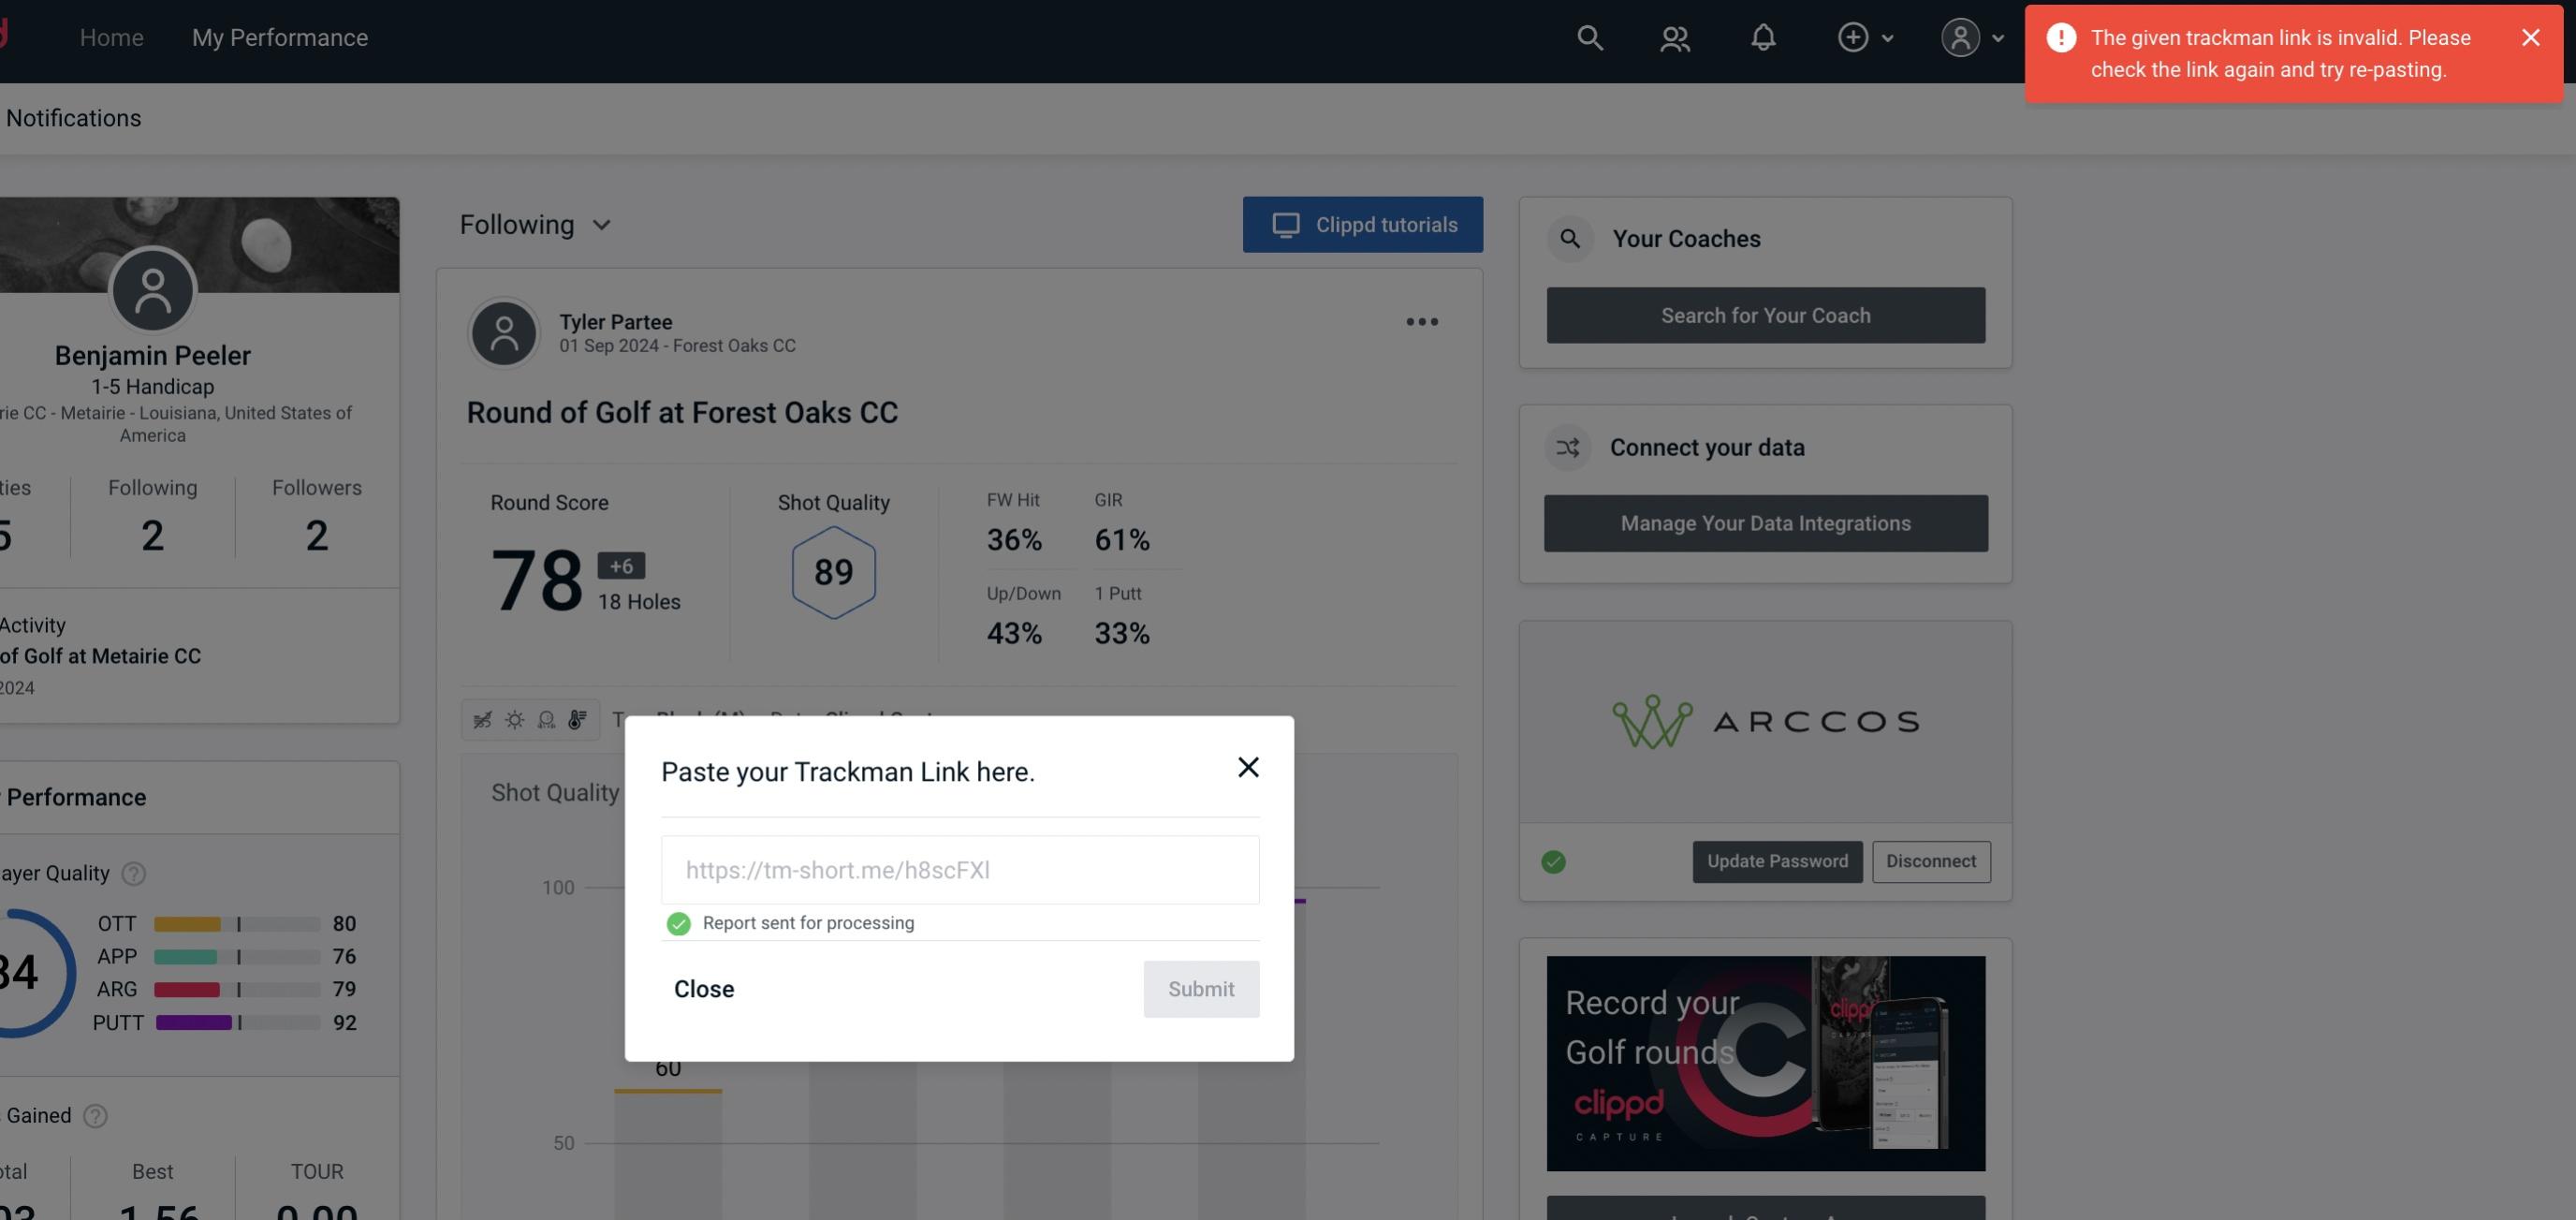
Task: Expand the add content dropdown arrow
Action: 1888,37
